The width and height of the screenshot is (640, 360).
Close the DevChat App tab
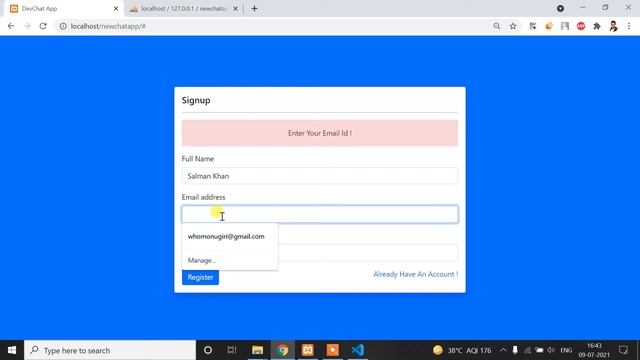click(x=116, y=8)
